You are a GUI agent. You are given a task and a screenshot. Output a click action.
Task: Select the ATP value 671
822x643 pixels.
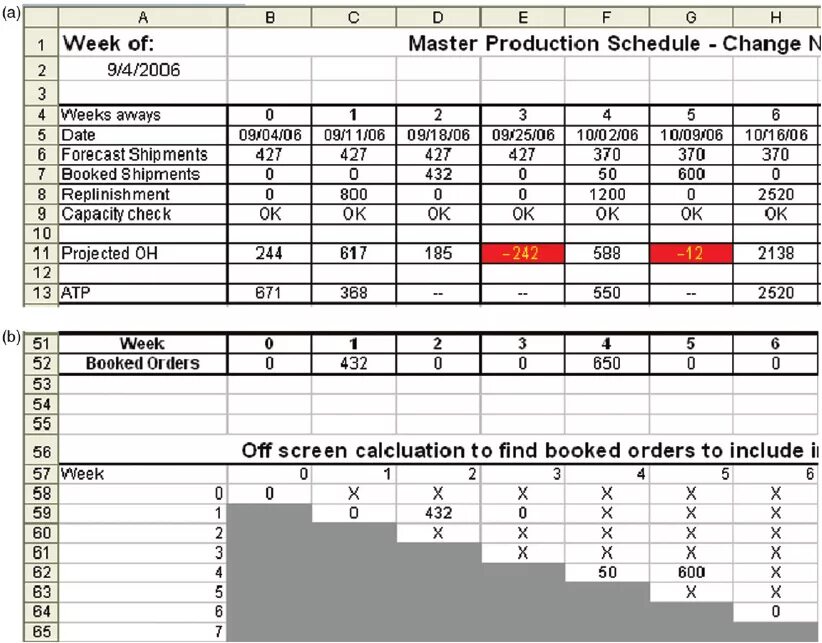[x=269, y=293]
